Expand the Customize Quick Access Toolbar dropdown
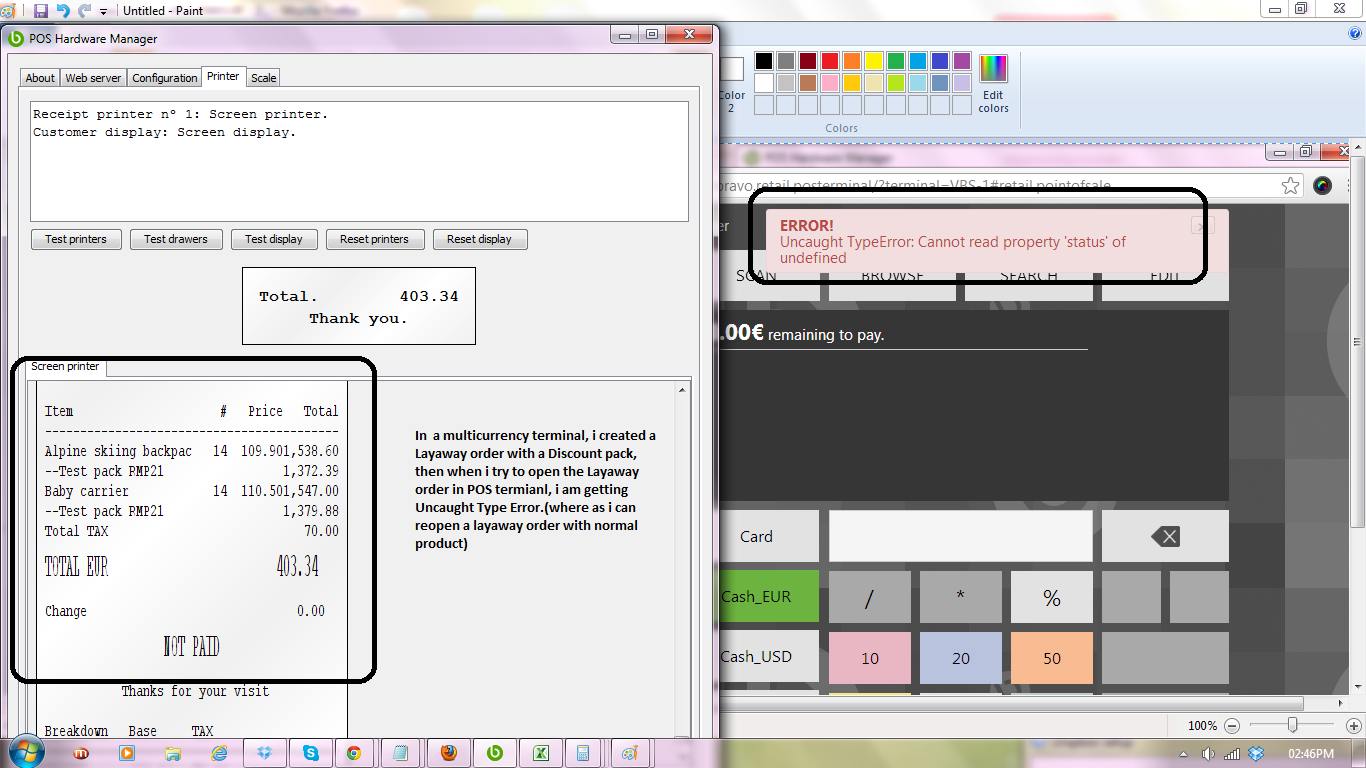1366x768 pixels. pyautogui.click(x=104, y=12)
